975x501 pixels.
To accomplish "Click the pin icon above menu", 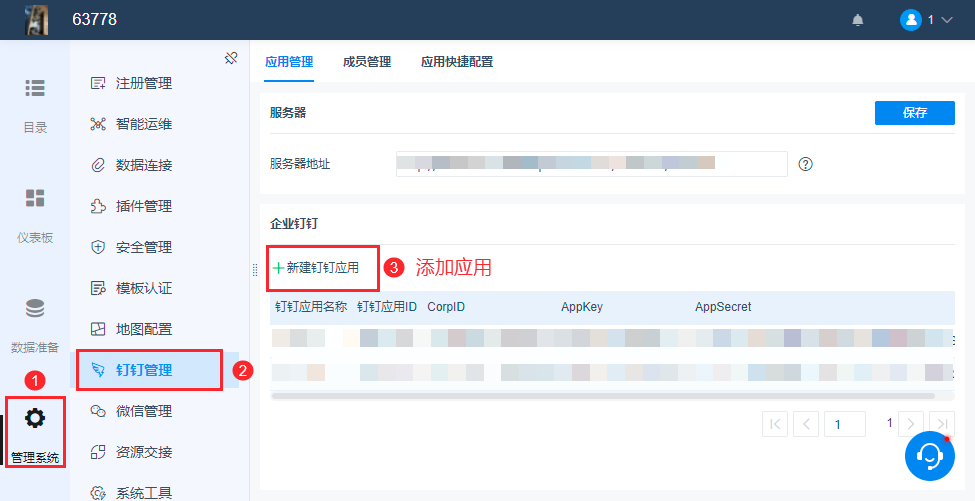I will click(x=231, y=58).
